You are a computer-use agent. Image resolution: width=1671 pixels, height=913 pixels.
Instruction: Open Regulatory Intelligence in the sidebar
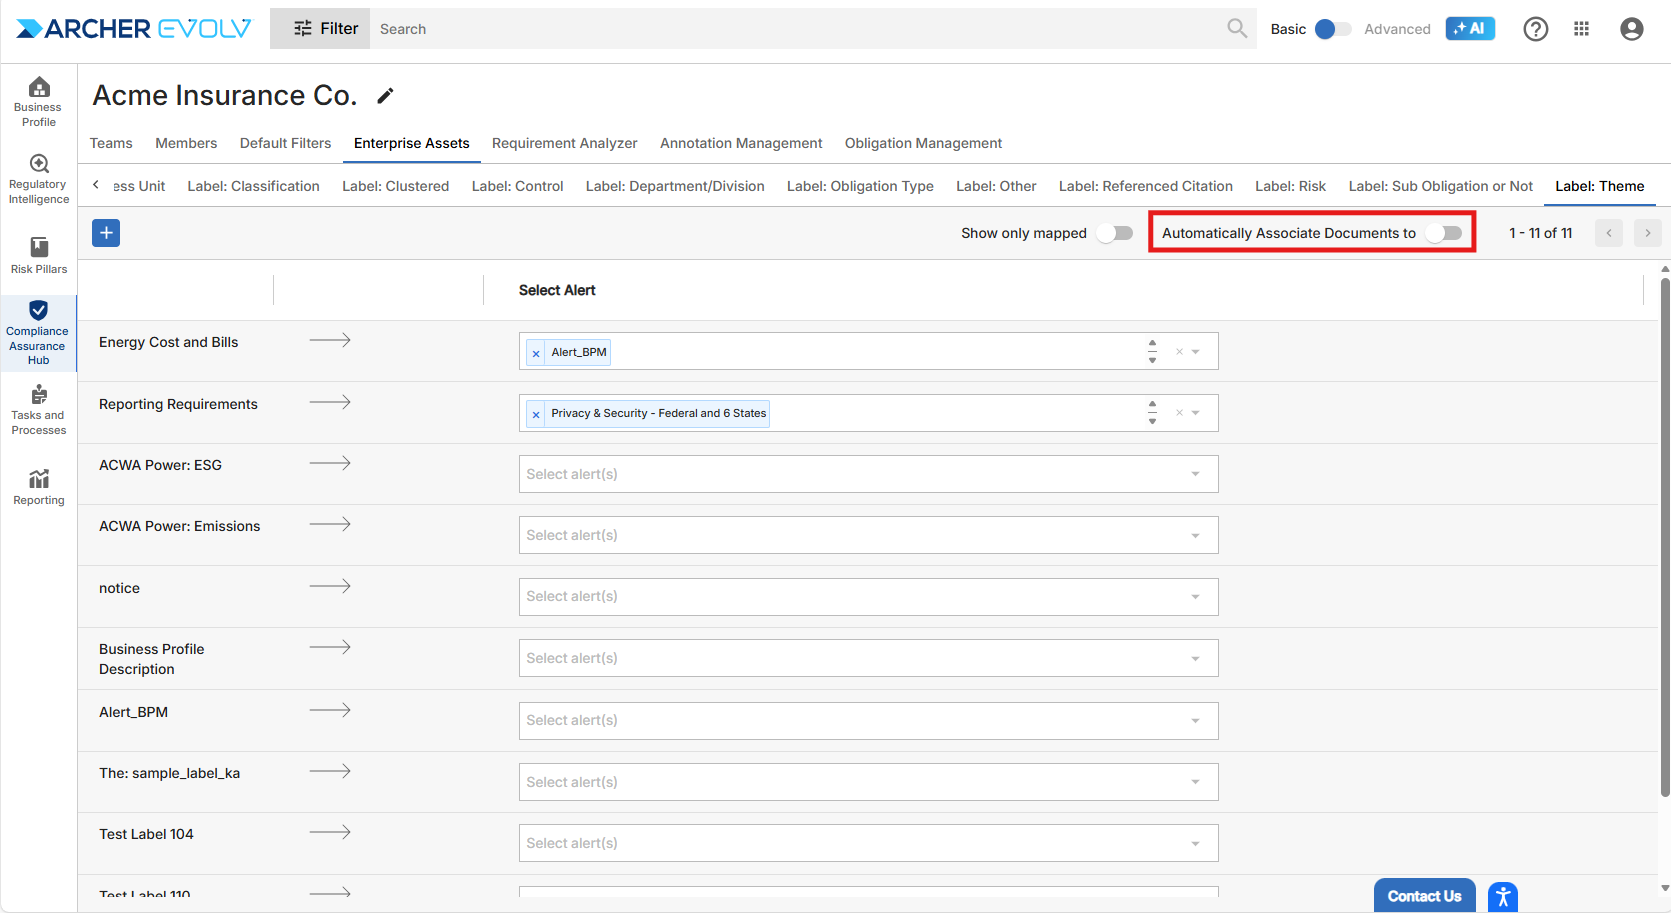(38, 179)
